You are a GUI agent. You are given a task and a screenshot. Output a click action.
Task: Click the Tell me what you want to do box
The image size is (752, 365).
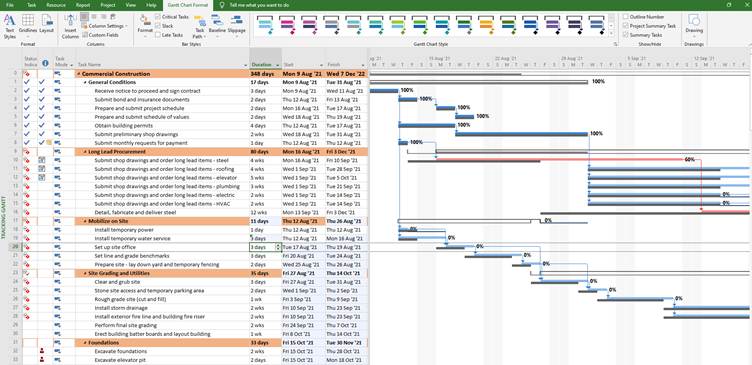tap(259, 5)
